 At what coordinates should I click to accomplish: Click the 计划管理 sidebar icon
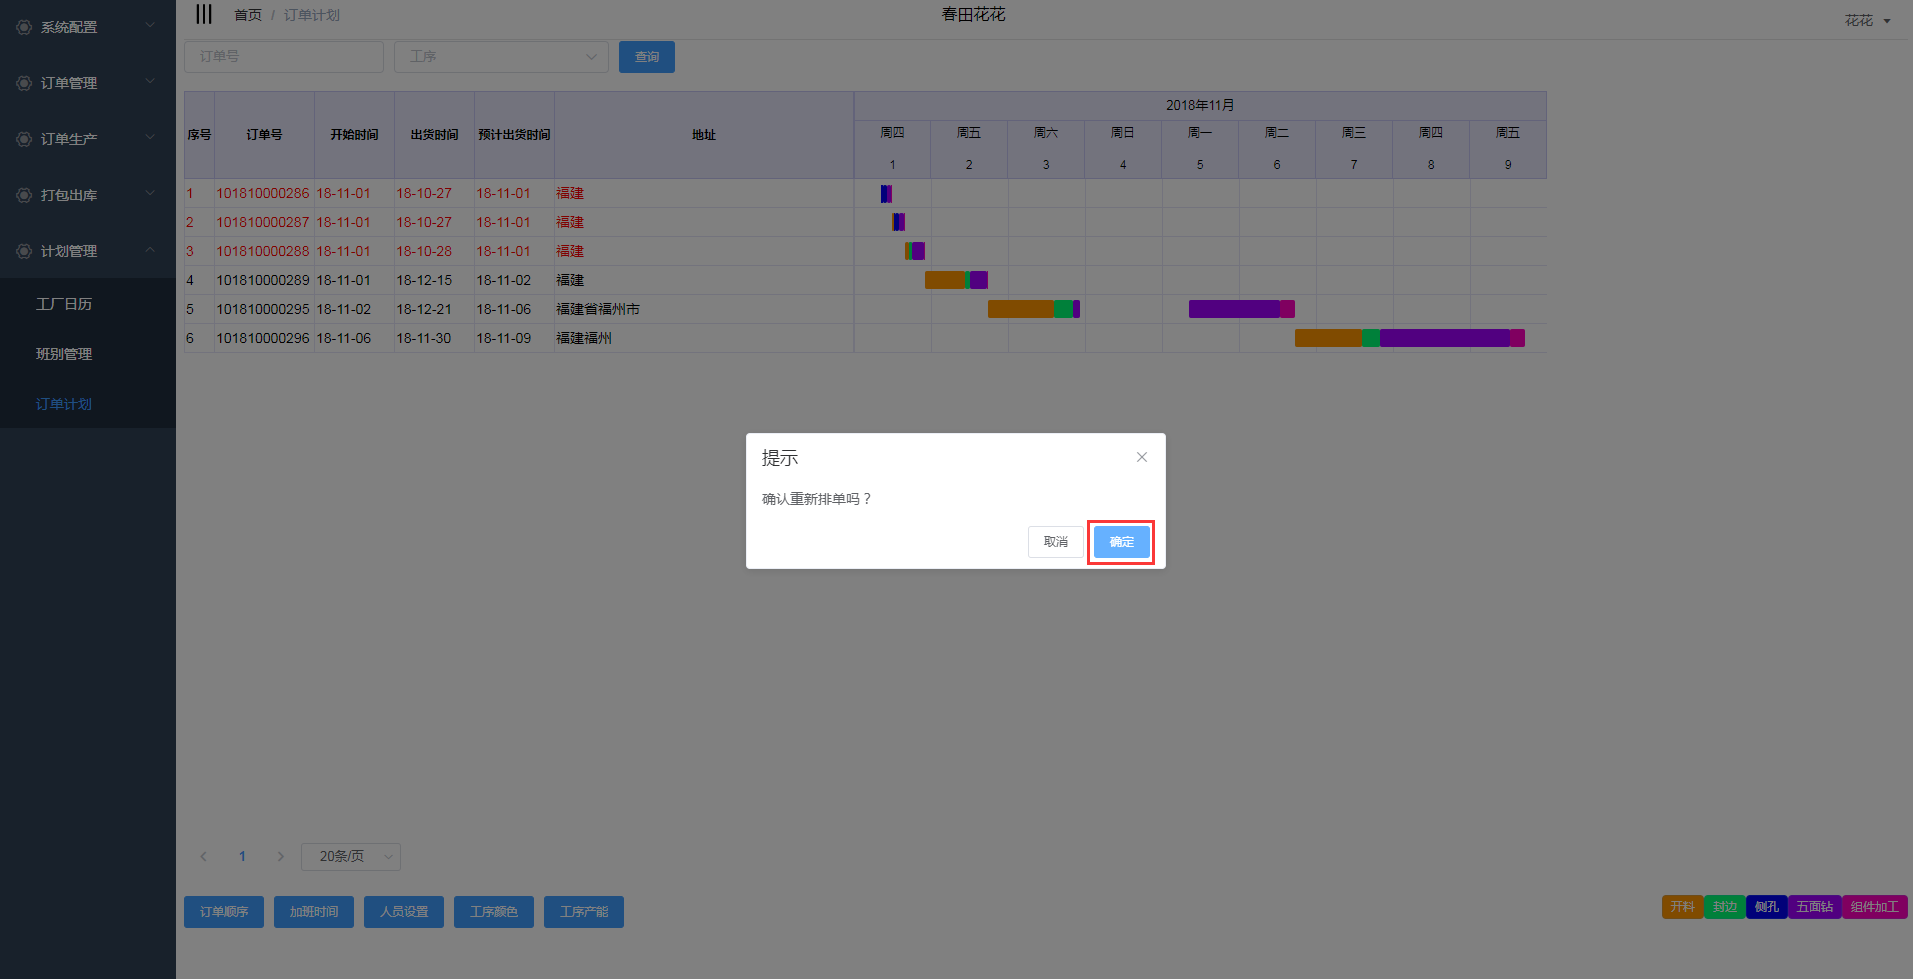point(24,251)
